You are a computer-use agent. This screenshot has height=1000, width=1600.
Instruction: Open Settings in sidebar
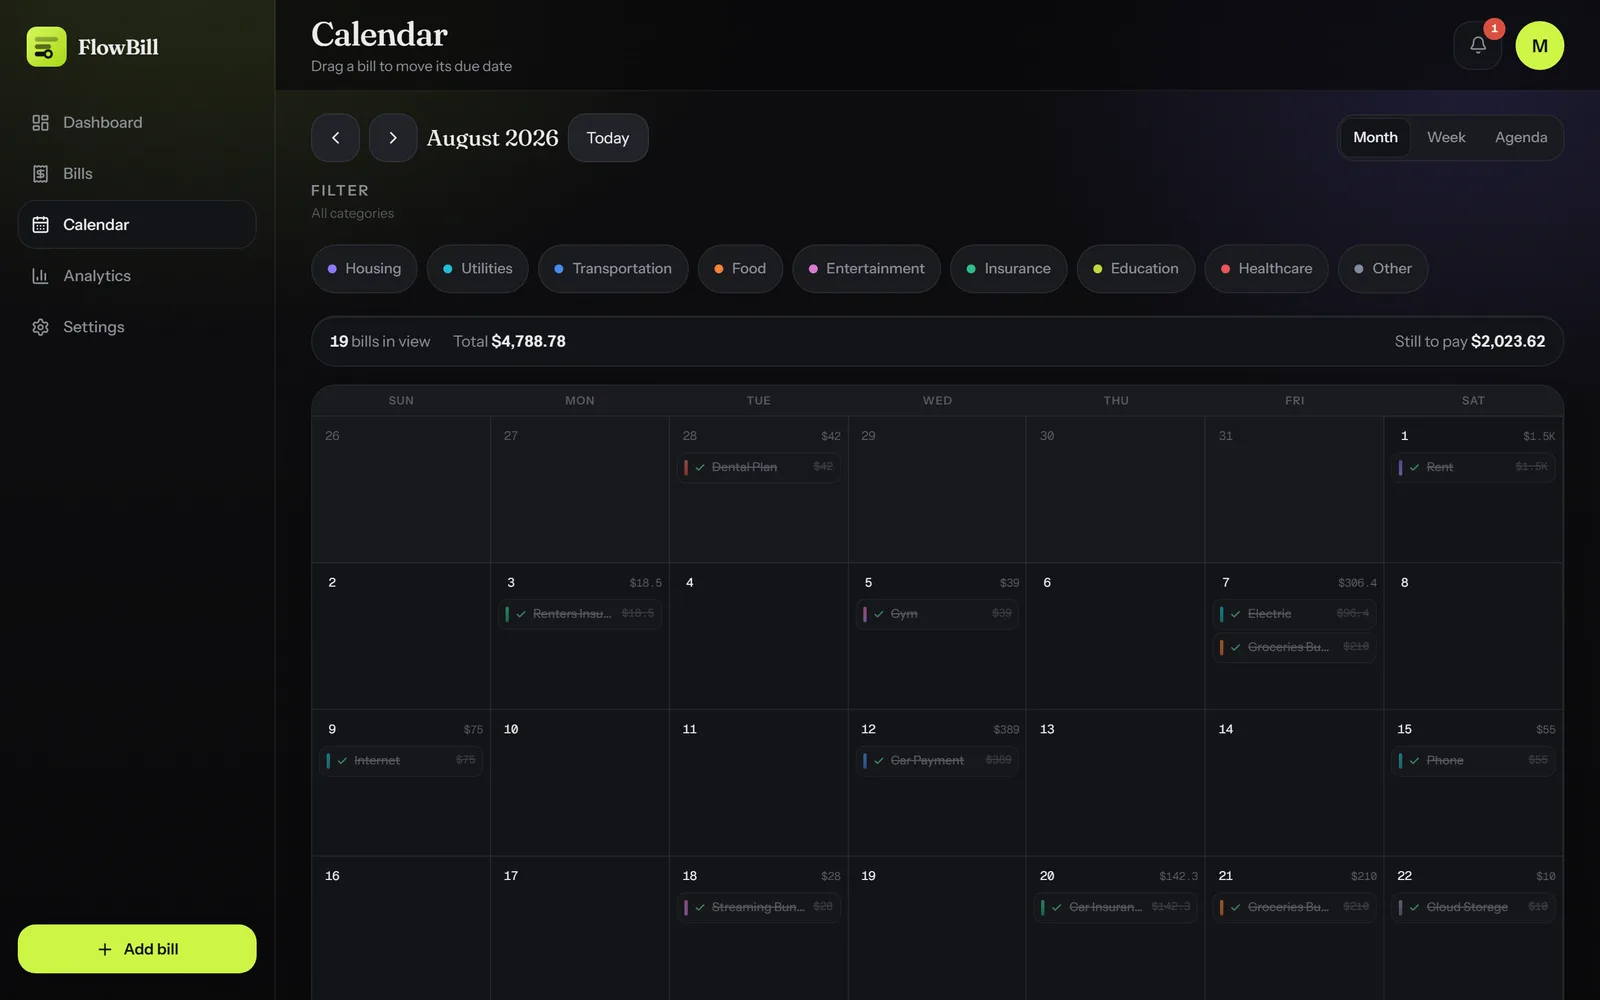(137, 327)
